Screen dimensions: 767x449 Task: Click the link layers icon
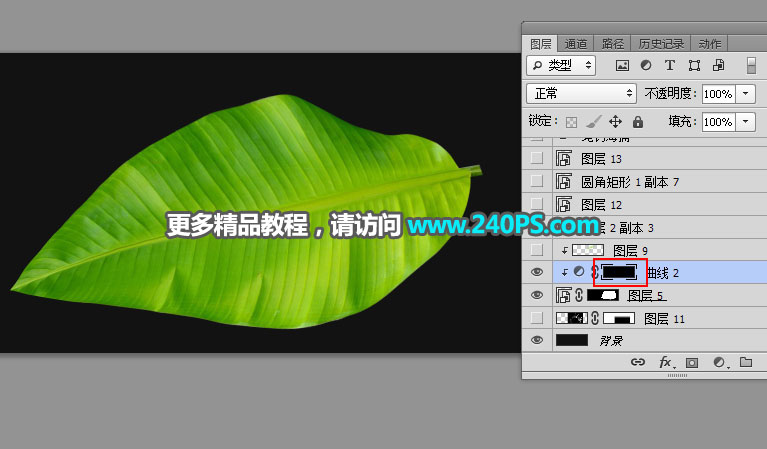637,362
